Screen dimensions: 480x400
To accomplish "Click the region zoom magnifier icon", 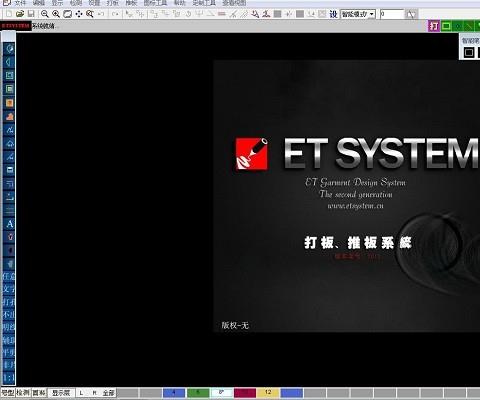I will 90,14.
